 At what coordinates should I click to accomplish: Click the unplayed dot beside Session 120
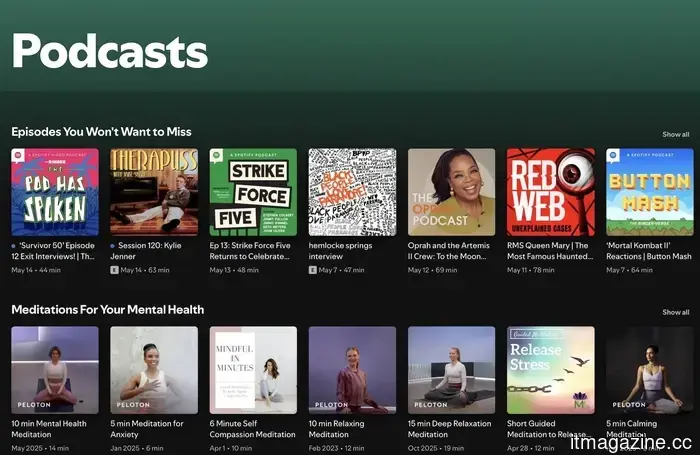(112, 246)
